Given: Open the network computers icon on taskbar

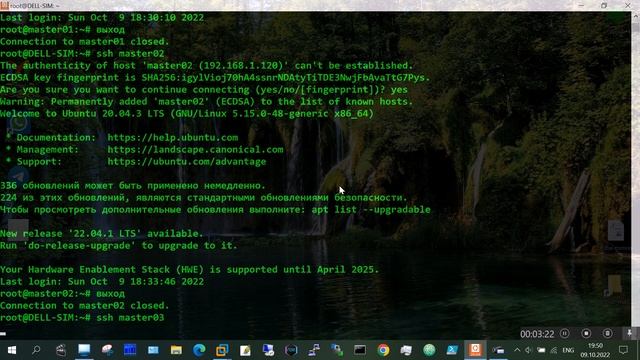Looking at the screenshot, I should click(314, 350).
